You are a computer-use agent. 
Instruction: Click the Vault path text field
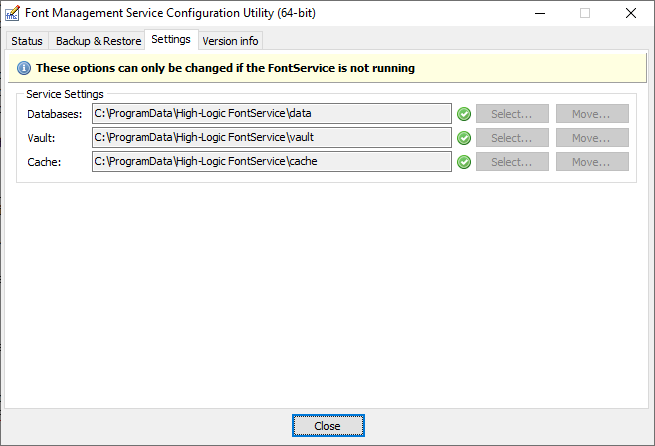[x=271, y=138]
